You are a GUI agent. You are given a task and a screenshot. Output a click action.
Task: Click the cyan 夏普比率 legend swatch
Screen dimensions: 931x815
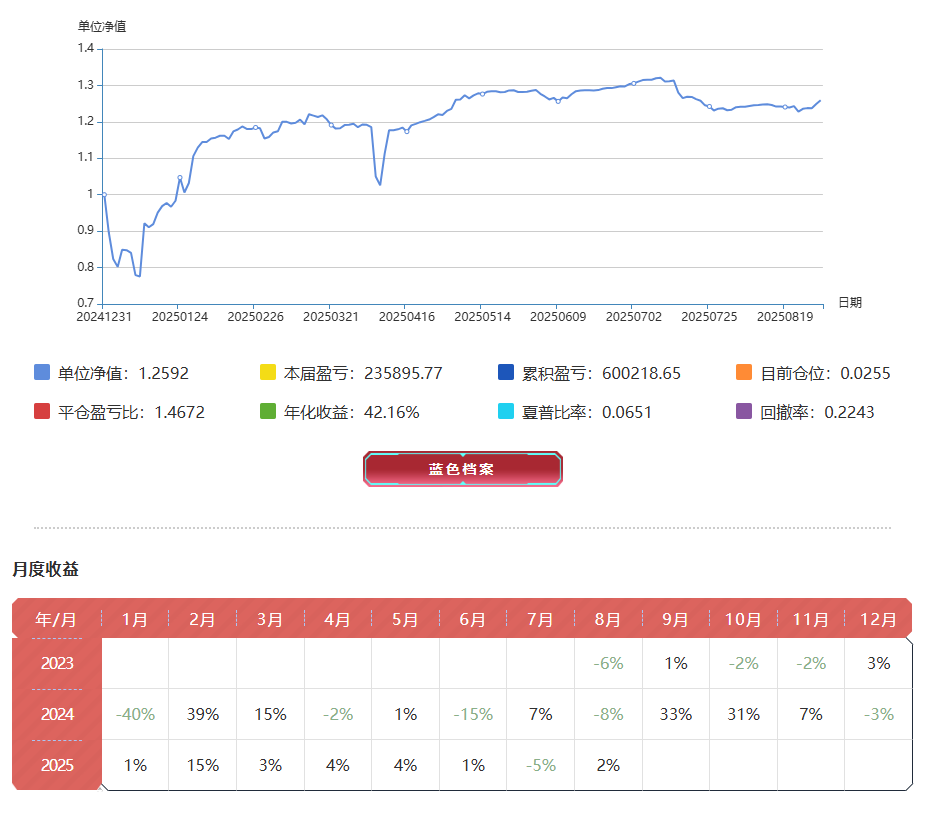tap(506, 411)
